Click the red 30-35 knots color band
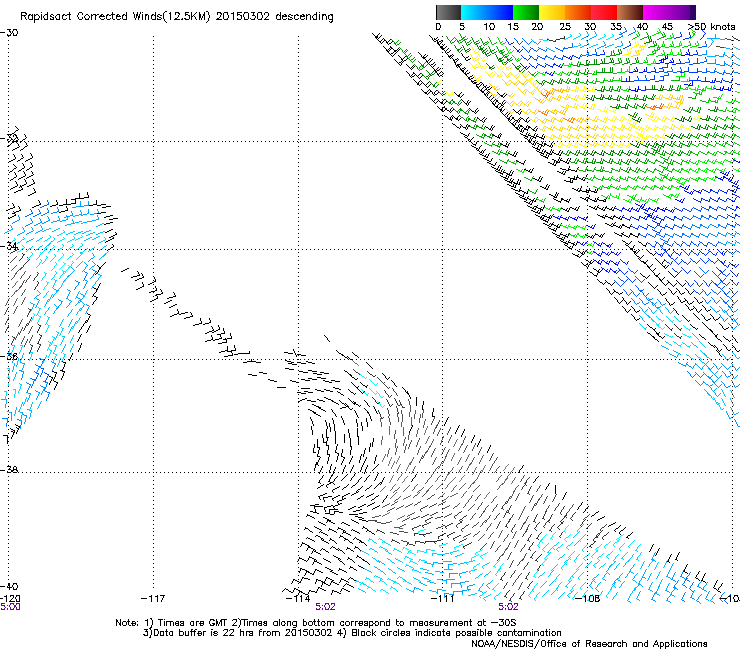The image size is (740, 650). (604, 12)
